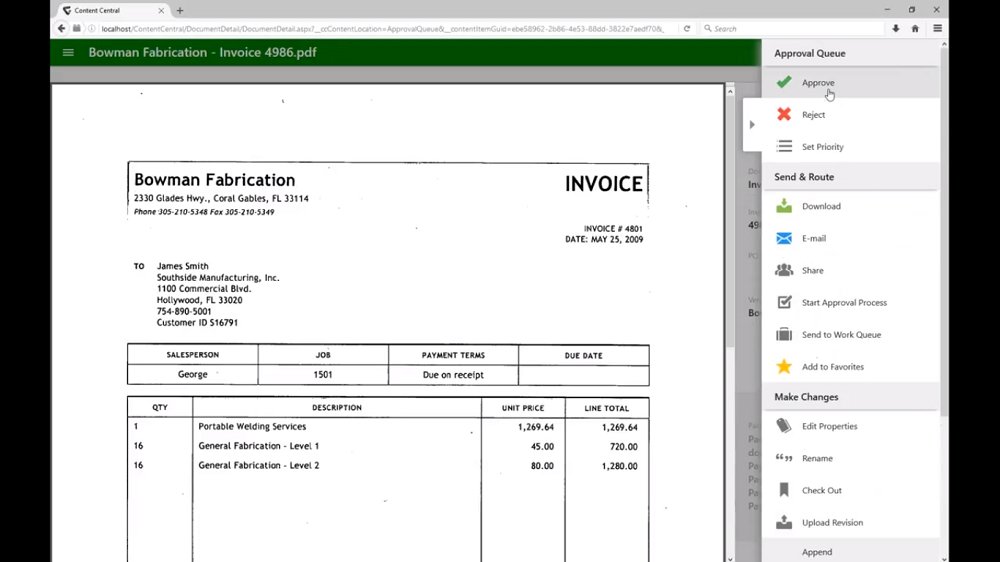Open browser downloads arrow icon
Viewport: 1000px width, 562px height.
(895, 29)
